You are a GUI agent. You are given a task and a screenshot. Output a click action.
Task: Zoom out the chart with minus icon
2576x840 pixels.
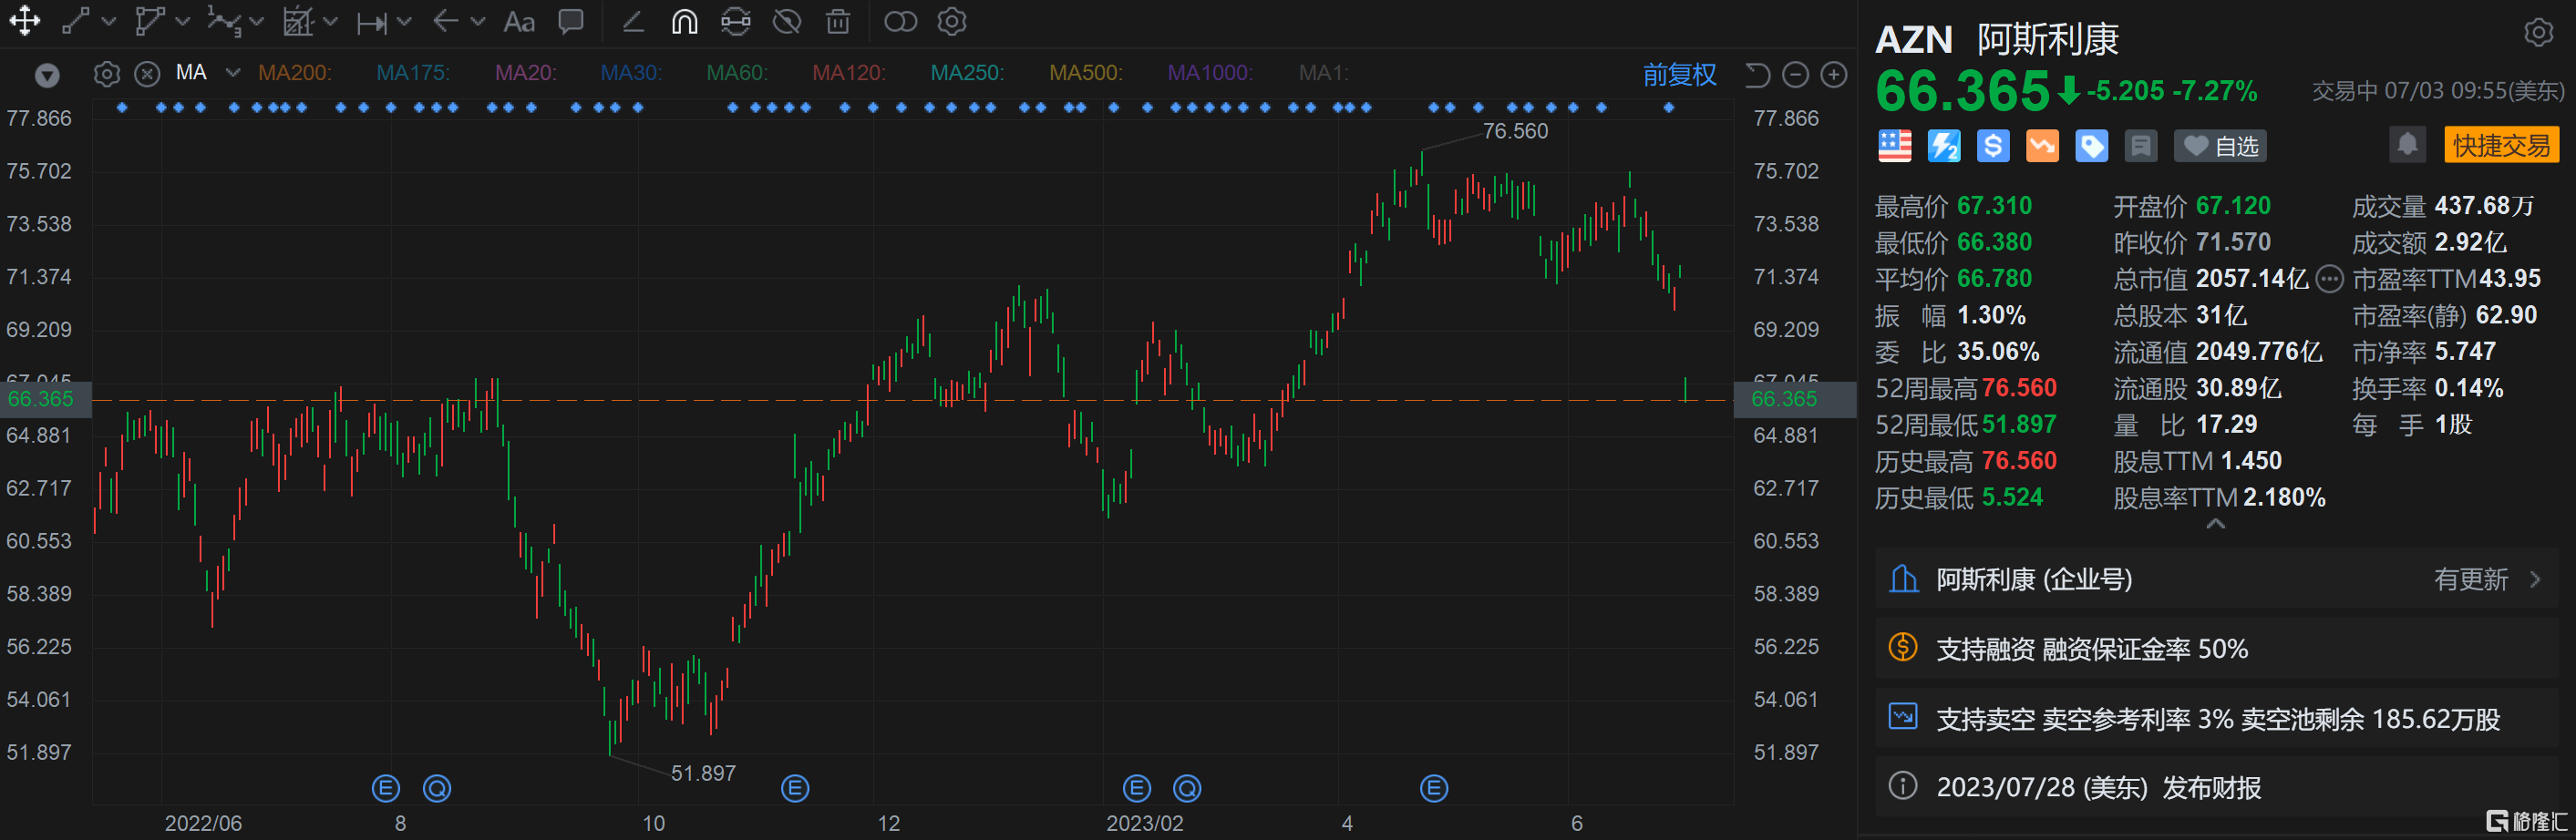(1796, 74)
